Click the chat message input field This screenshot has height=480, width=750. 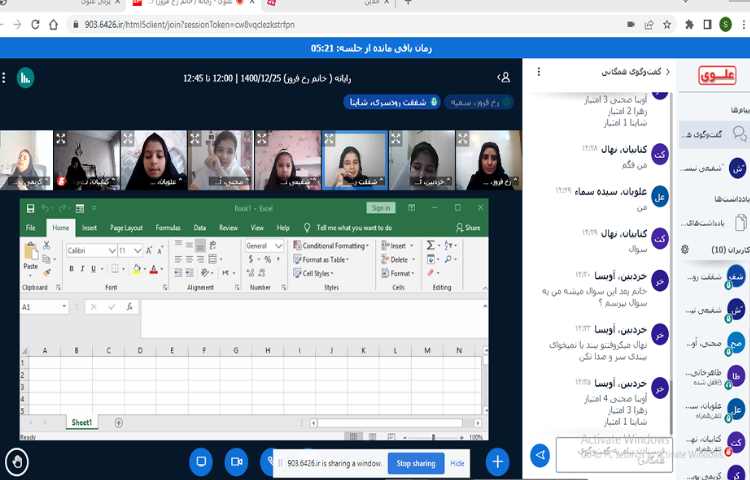pyautogui.click(x=614, y=454)
